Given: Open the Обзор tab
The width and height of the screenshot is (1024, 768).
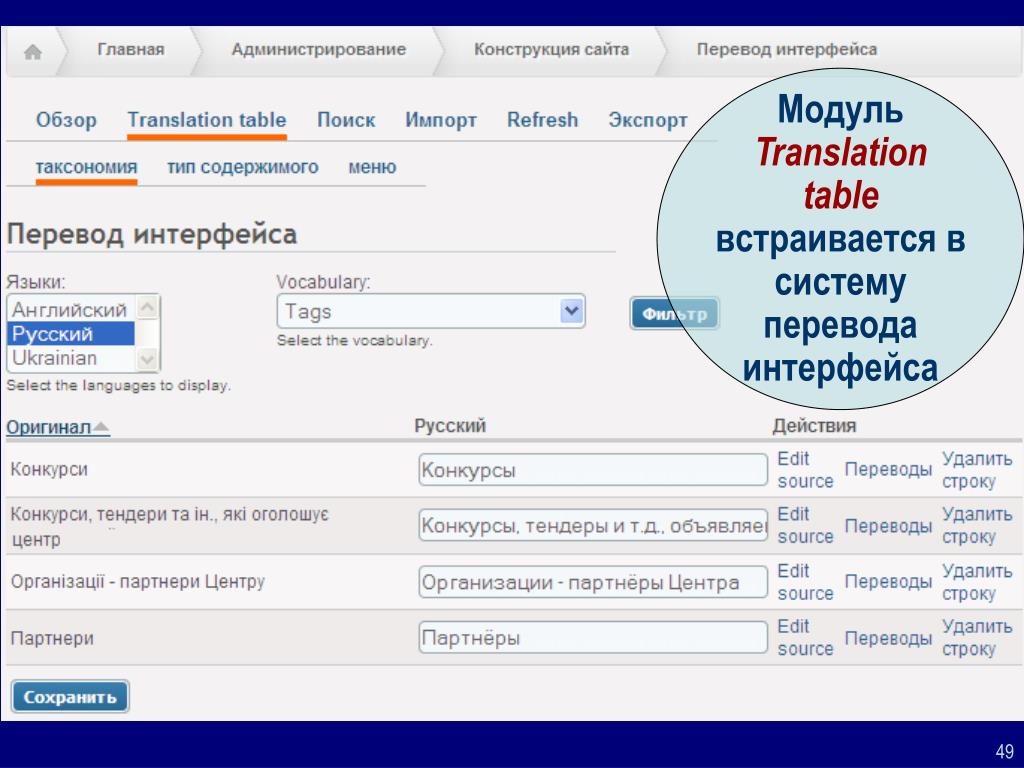Looking at the screenshot, I should click(66, 120).
